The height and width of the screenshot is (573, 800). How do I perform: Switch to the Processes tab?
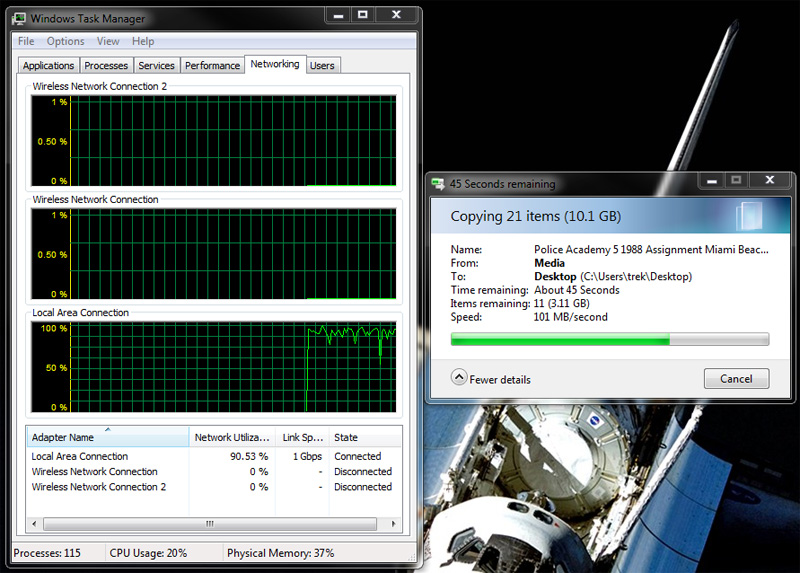[106, 66]
